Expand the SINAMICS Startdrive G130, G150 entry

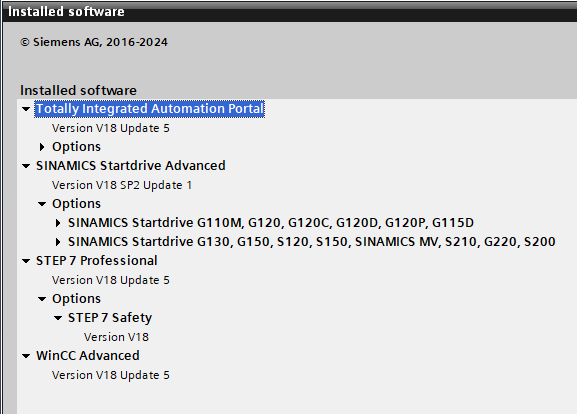58,242
